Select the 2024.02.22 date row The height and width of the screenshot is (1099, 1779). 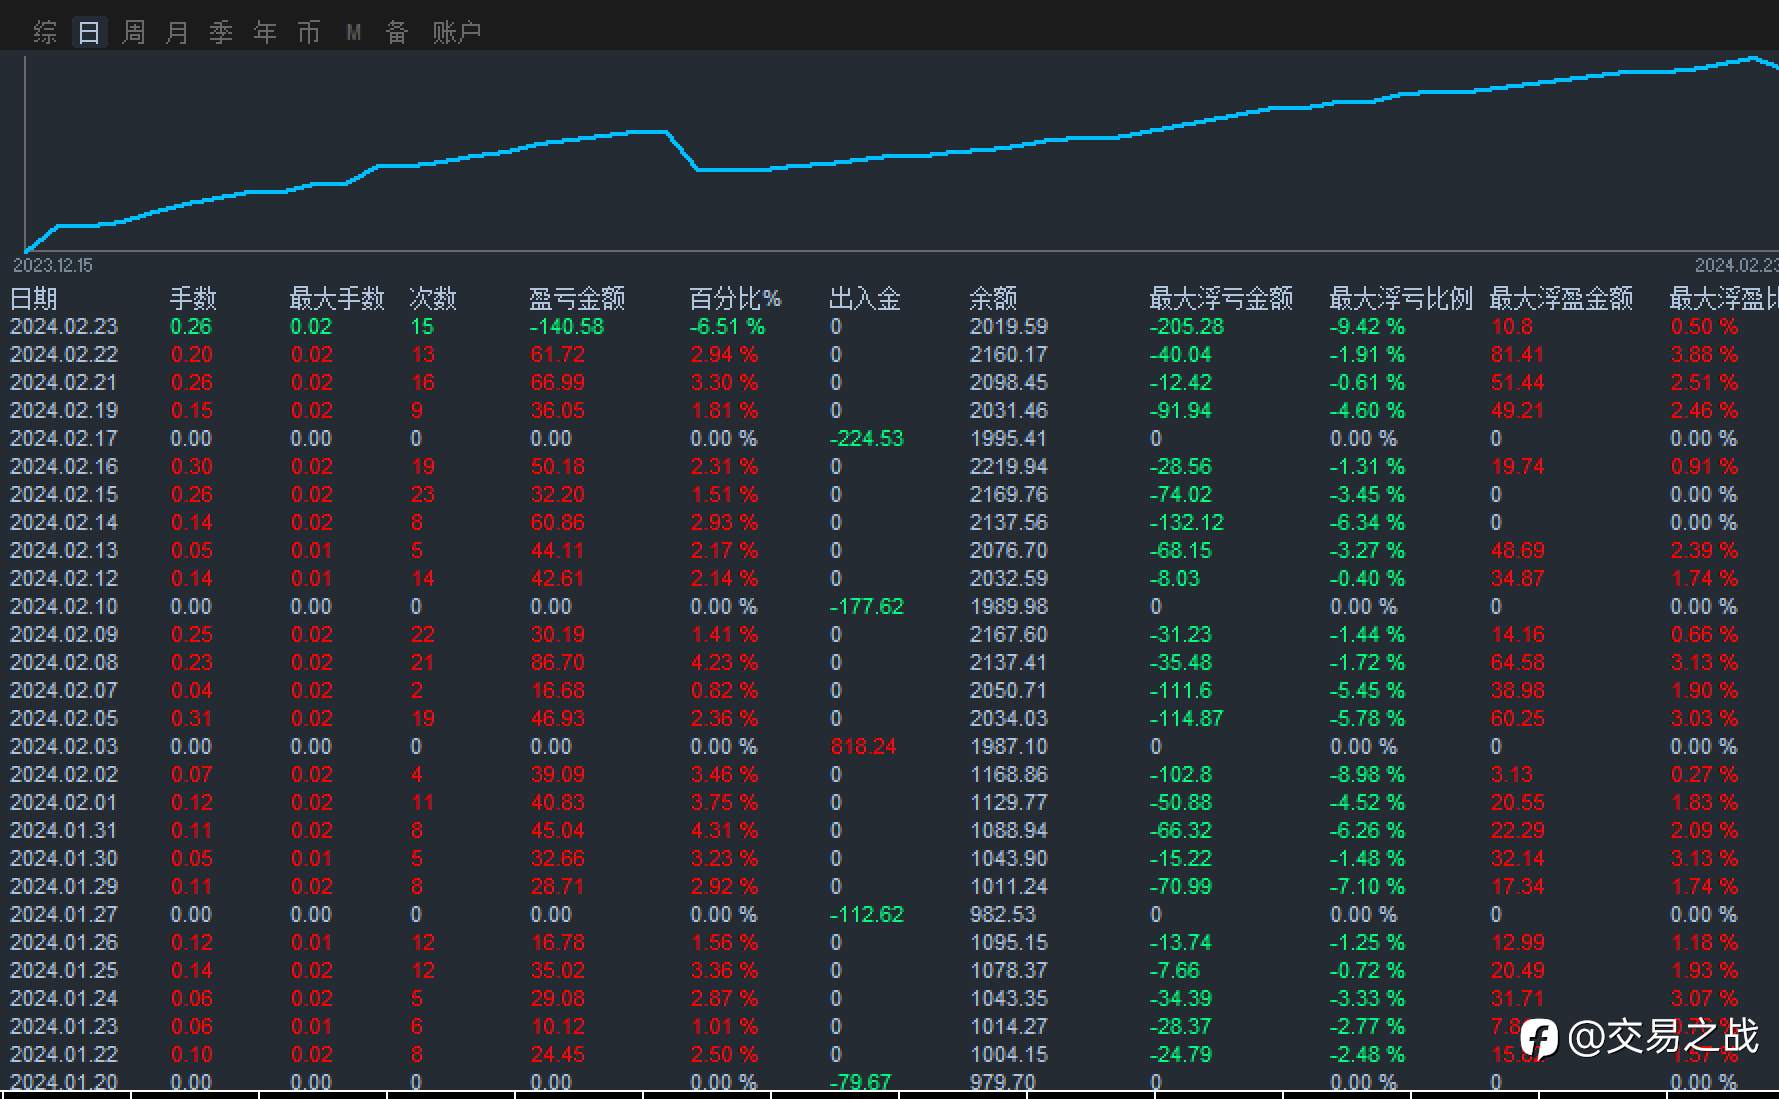click(889, 355)
